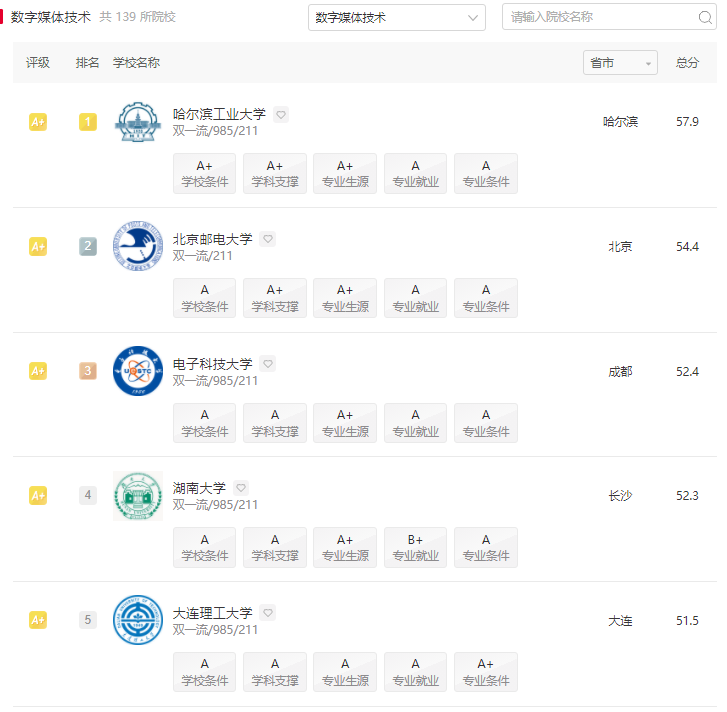Image resolution: width=727 pixels, height=712 pixels.
Task: Click rank 4 badge
Action: (x=88, y=495)
